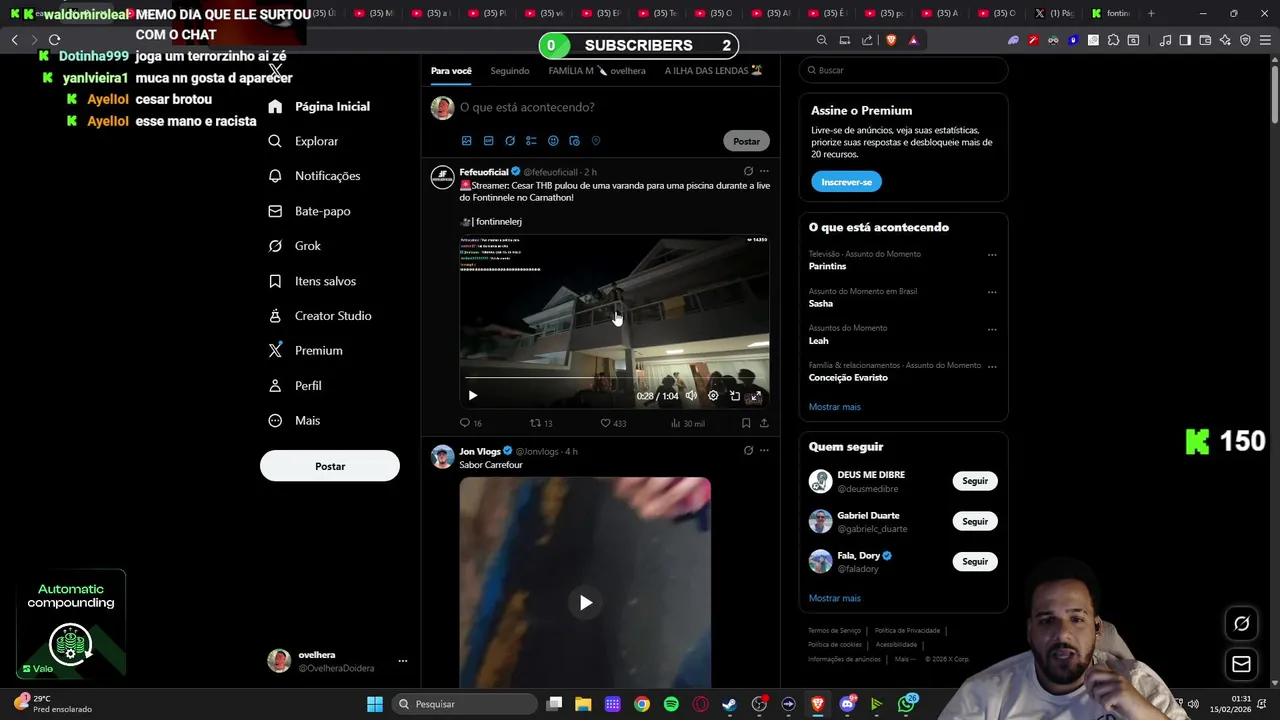
Task: Open Grok in the sidebar
Action: coord(295,246)
